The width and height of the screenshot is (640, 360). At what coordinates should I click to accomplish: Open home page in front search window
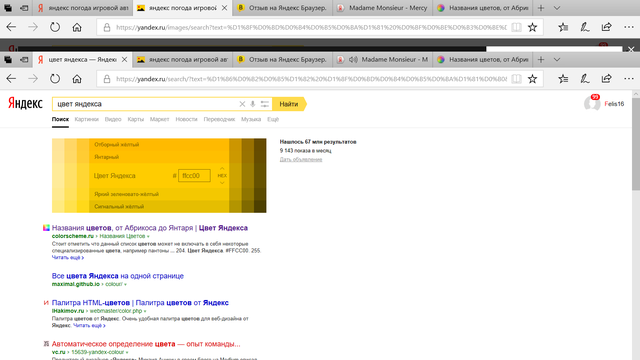click(77, 79)
